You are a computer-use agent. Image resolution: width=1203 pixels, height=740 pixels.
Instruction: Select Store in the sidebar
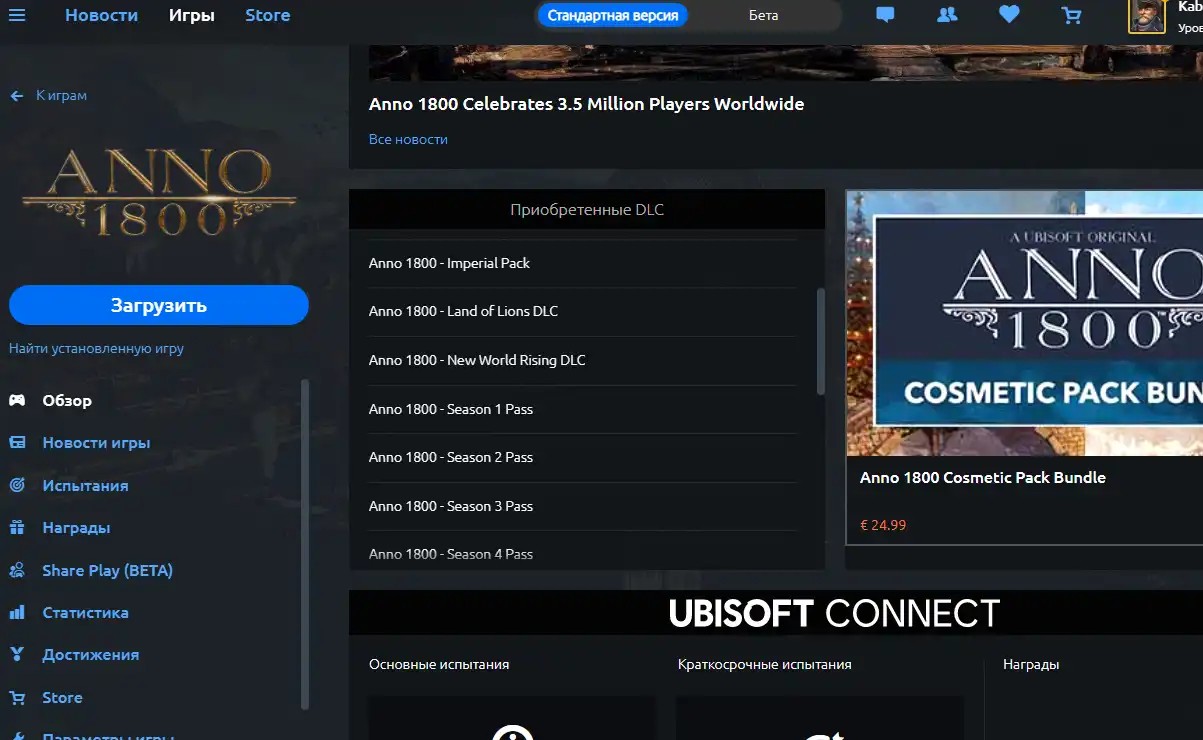62,697
